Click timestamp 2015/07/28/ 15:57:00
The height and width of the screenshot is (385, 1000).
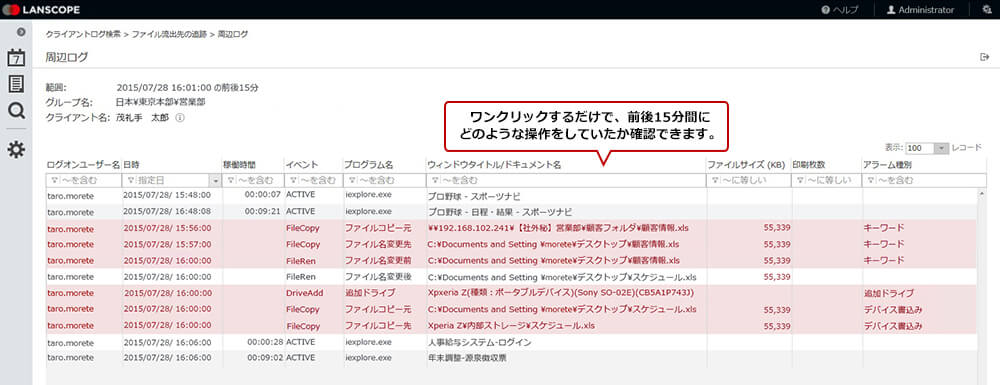click(167, 244)
